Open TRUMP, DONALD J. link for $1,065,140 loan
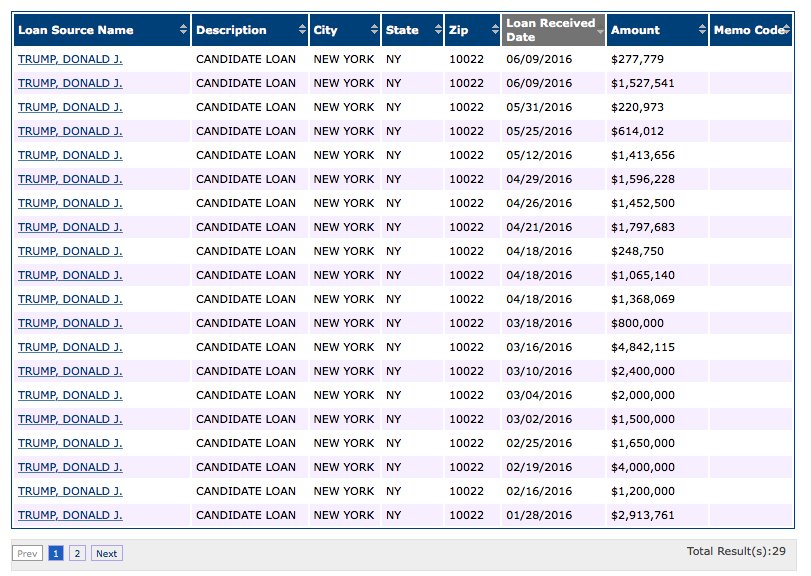Screen dimensions: 811x576 coord(70,275)
